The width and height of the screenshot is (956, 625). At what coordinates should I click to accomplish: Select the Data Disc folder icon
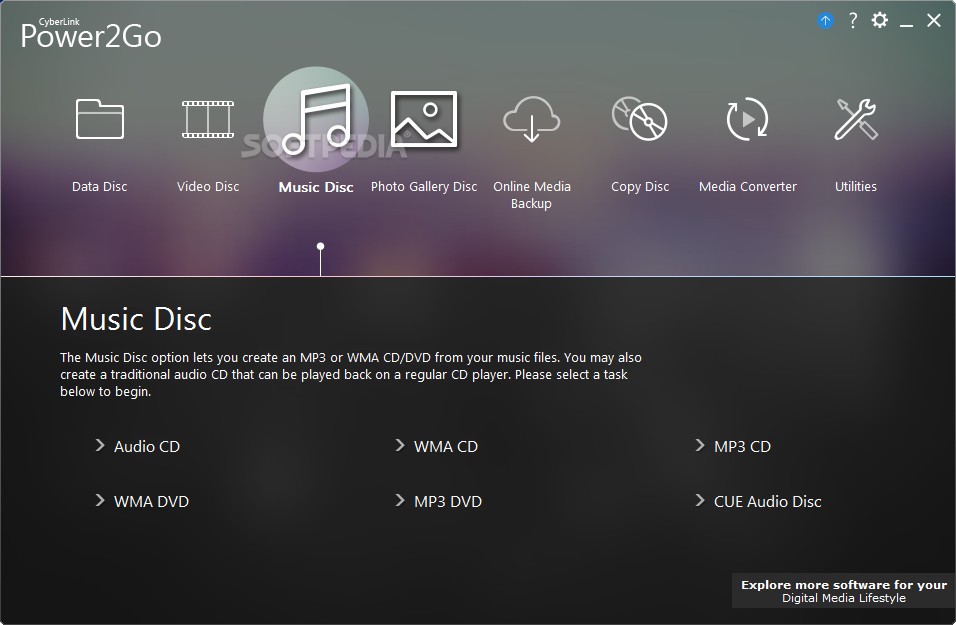(x=100, y=120)
